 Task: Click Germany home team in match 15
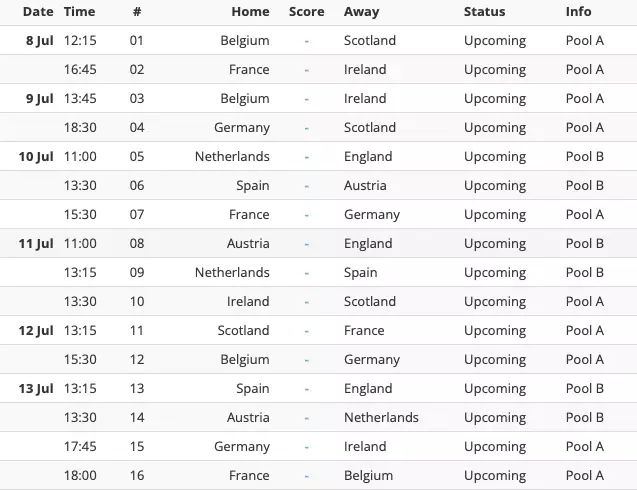(242, 447)
